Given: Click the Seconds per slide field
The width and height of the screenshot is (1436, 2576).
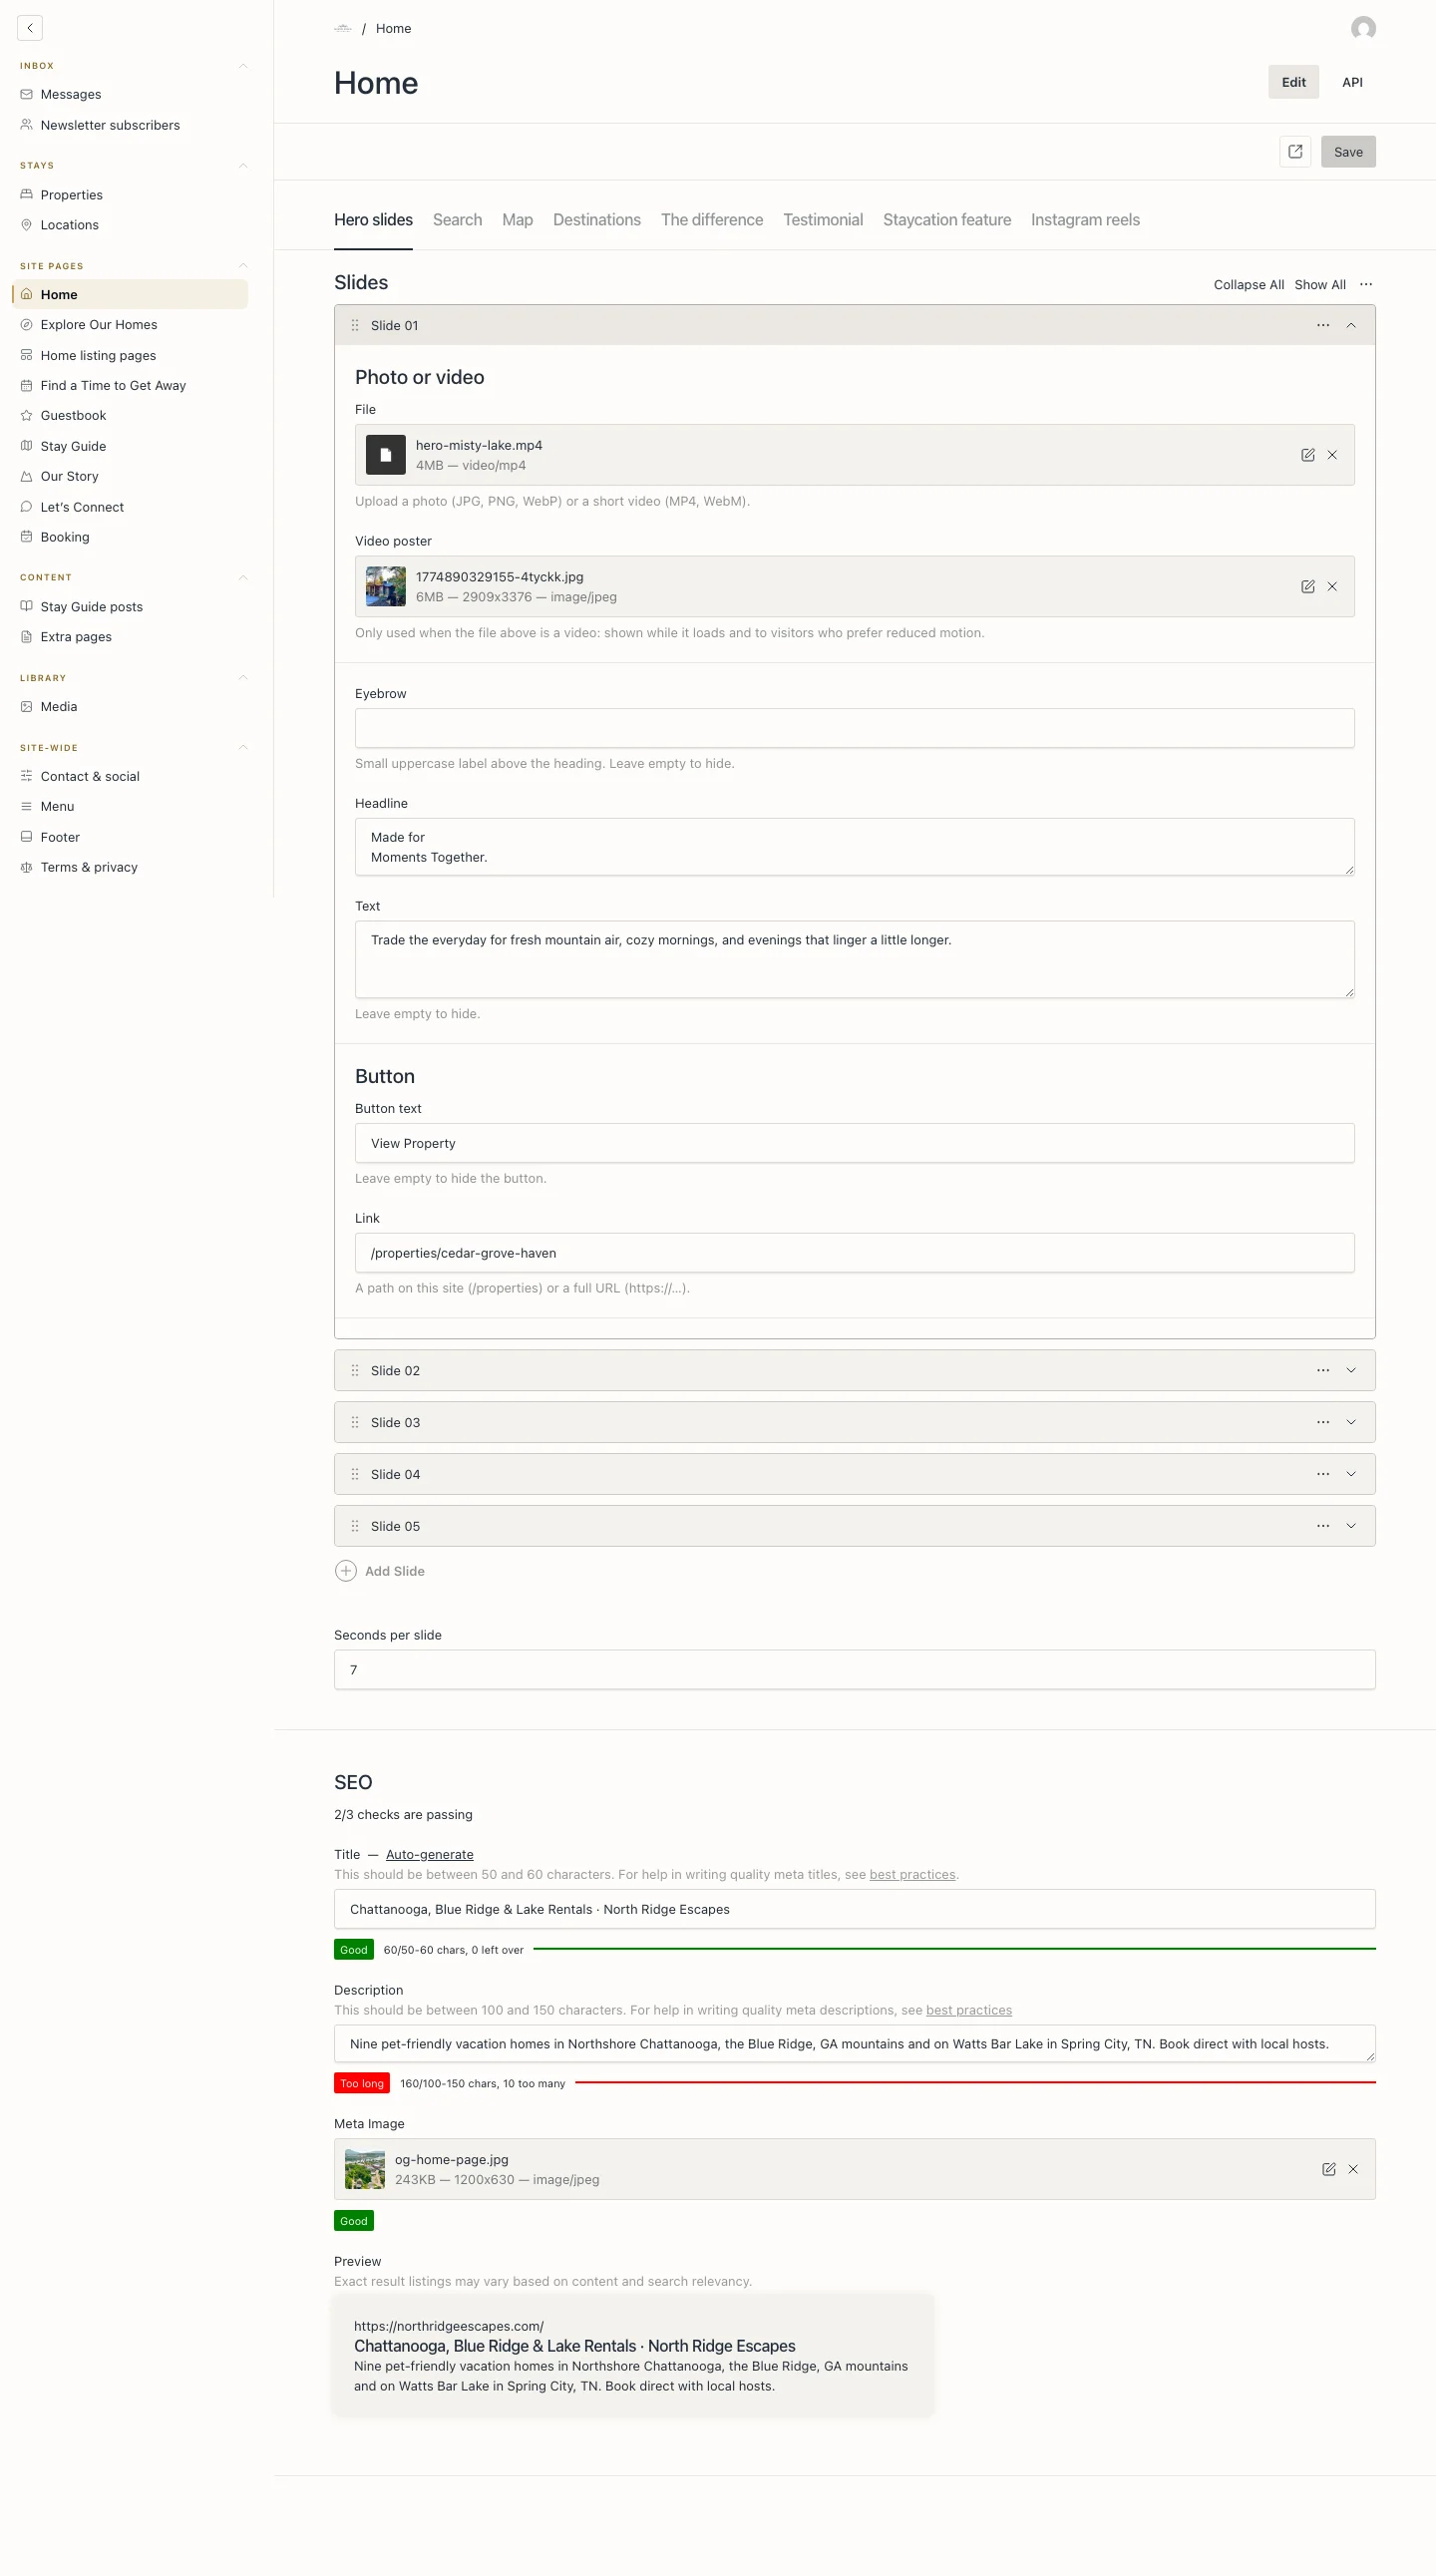Looking at the screenshot, I should click(x=855, y=1670).
